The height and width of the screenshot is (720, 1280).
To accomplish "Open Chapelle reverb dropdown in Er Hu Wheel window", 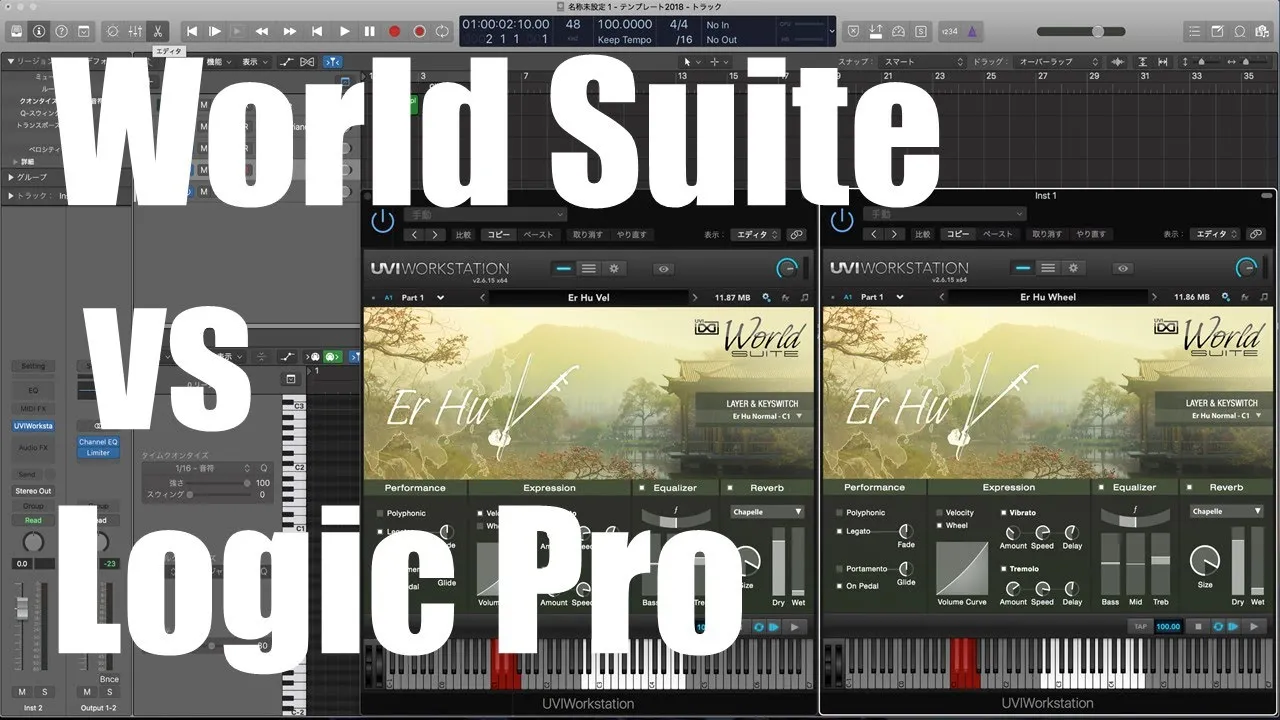I will click(x=1226, y=511).
